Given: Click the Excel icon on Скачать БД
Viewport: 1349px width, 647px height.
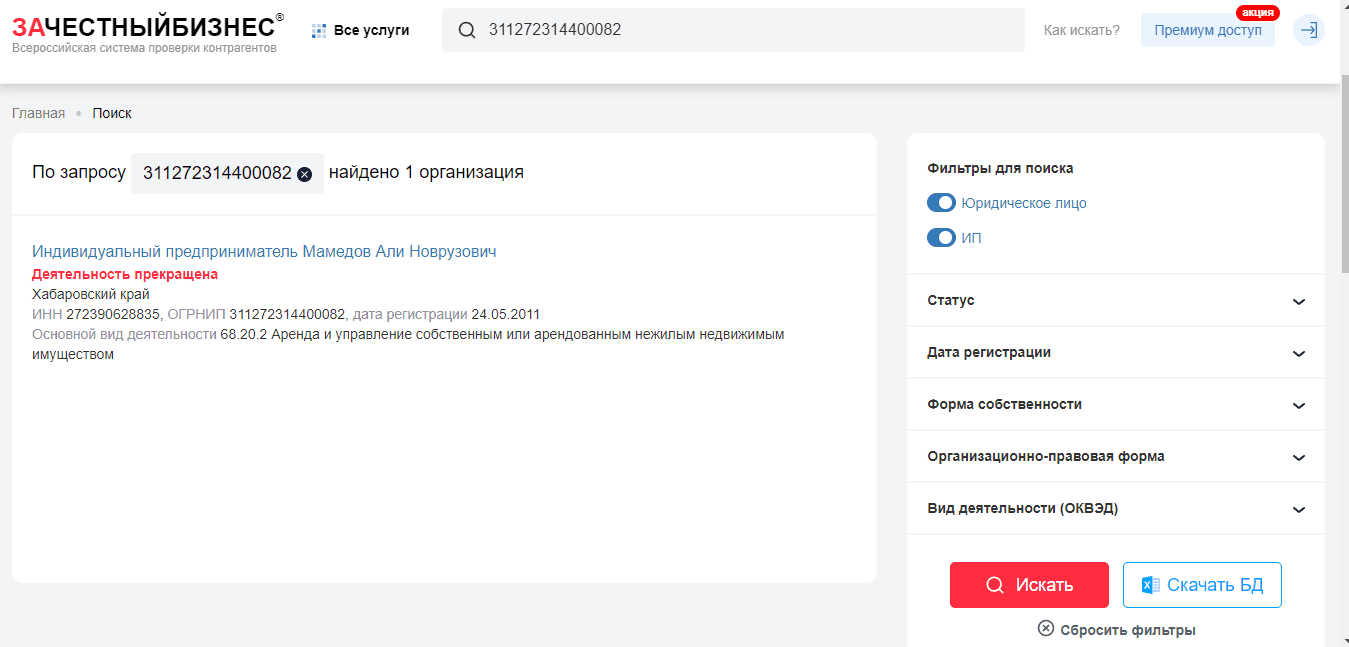Looking at the screenshot, I should (x=1151, y=585).
